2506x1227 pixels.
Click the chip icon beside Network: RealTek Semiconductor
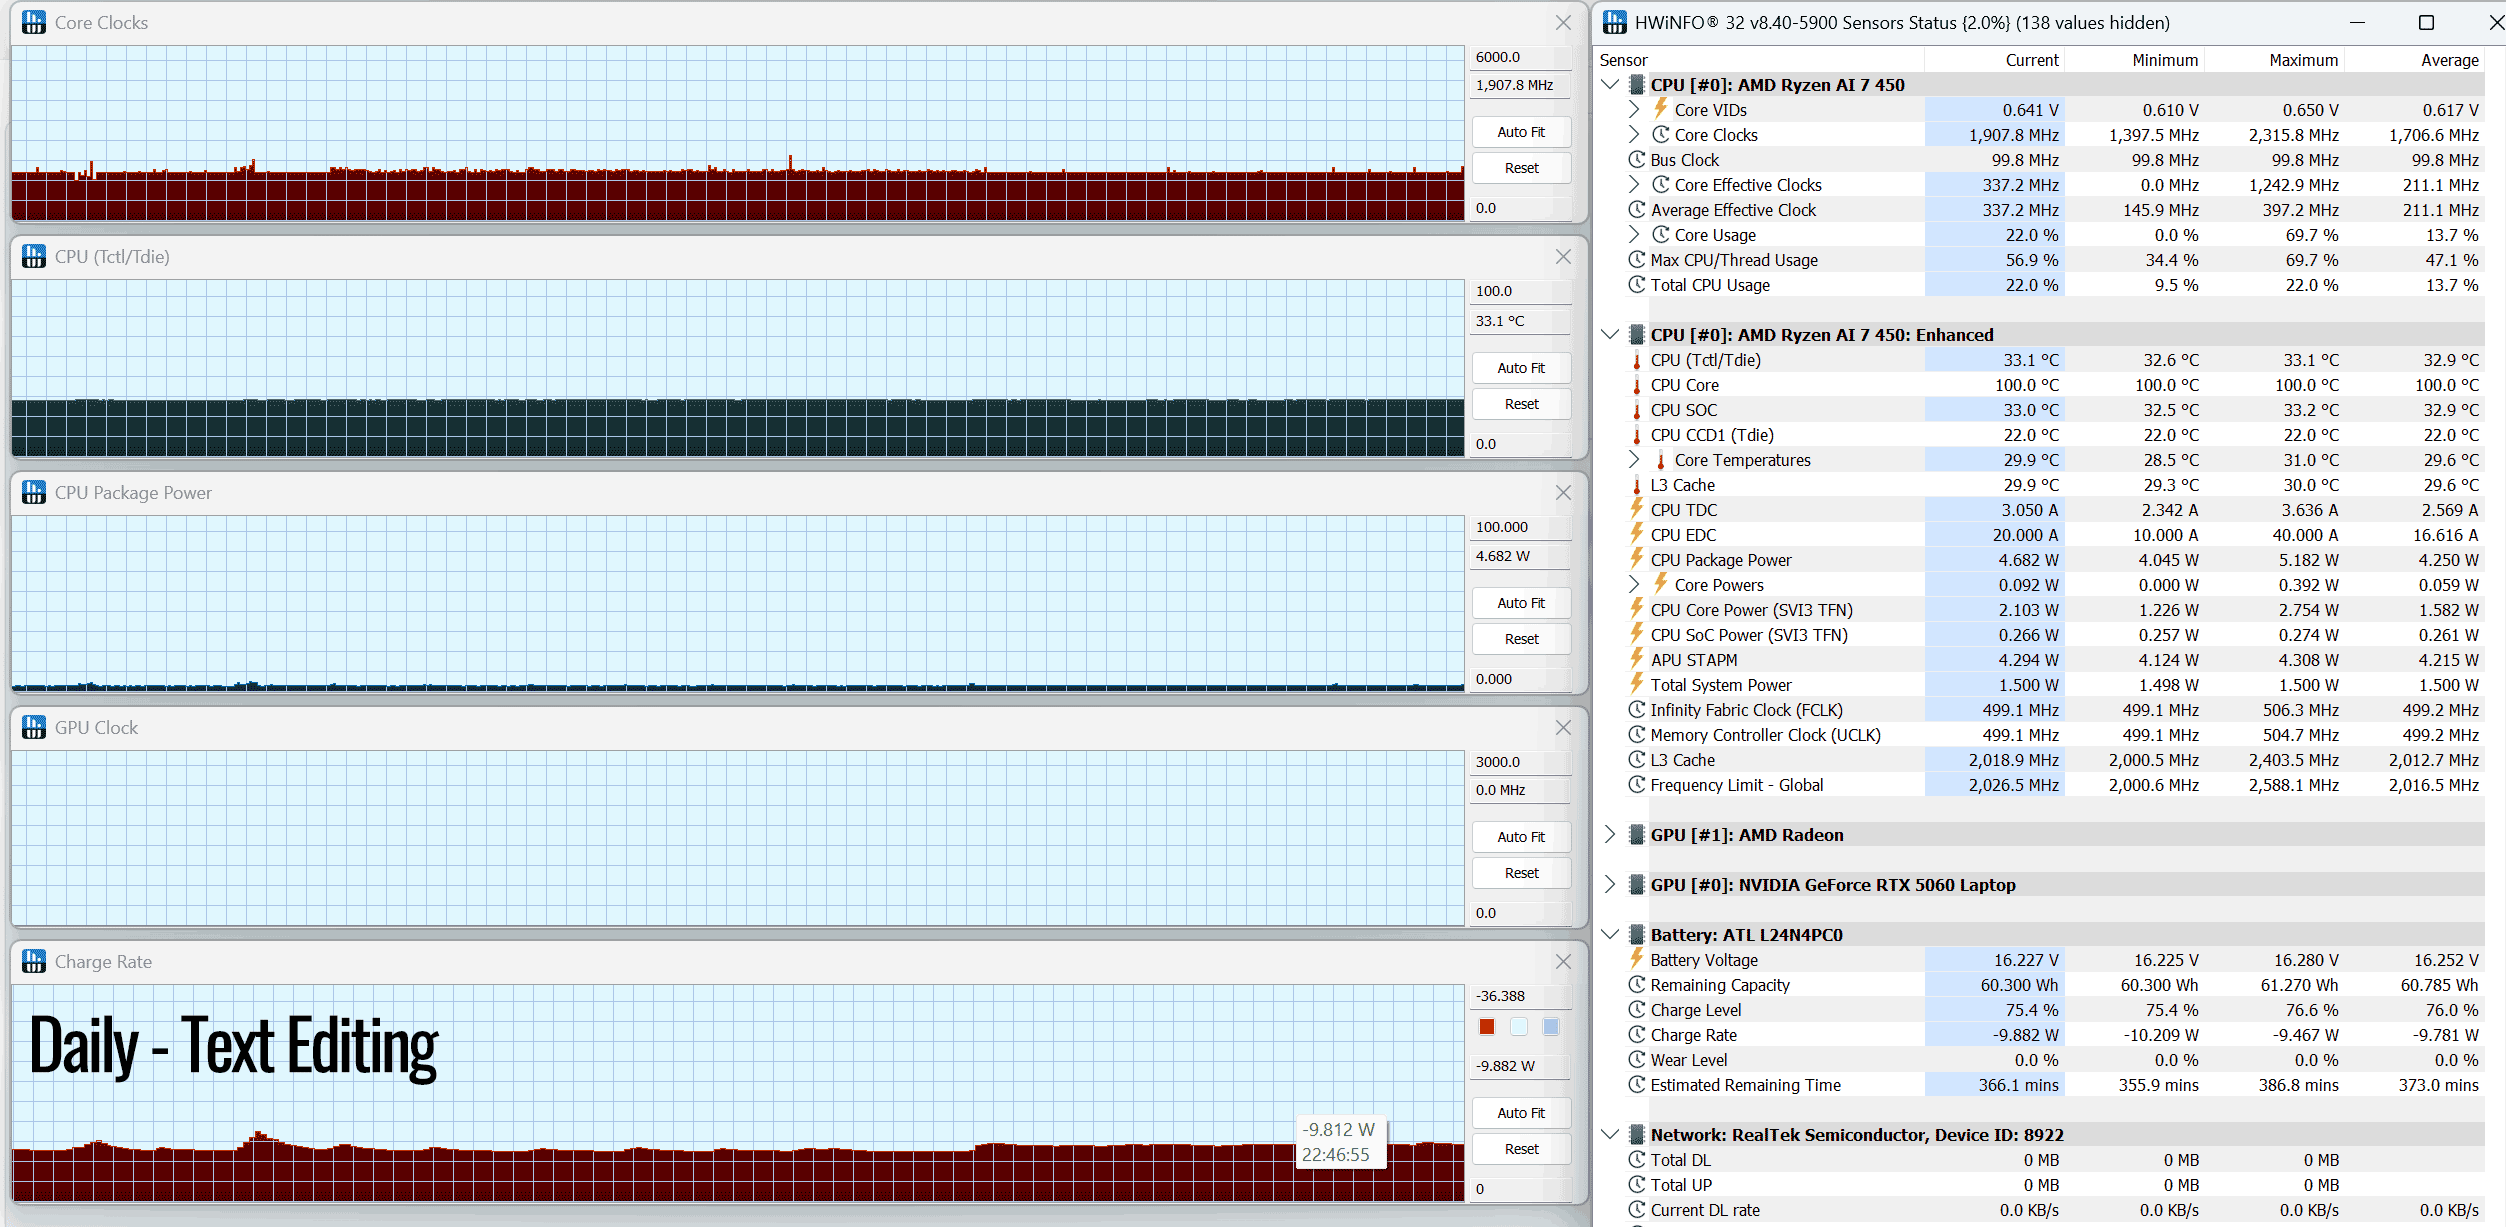pyautogui.click(x=1637, y=1135)
